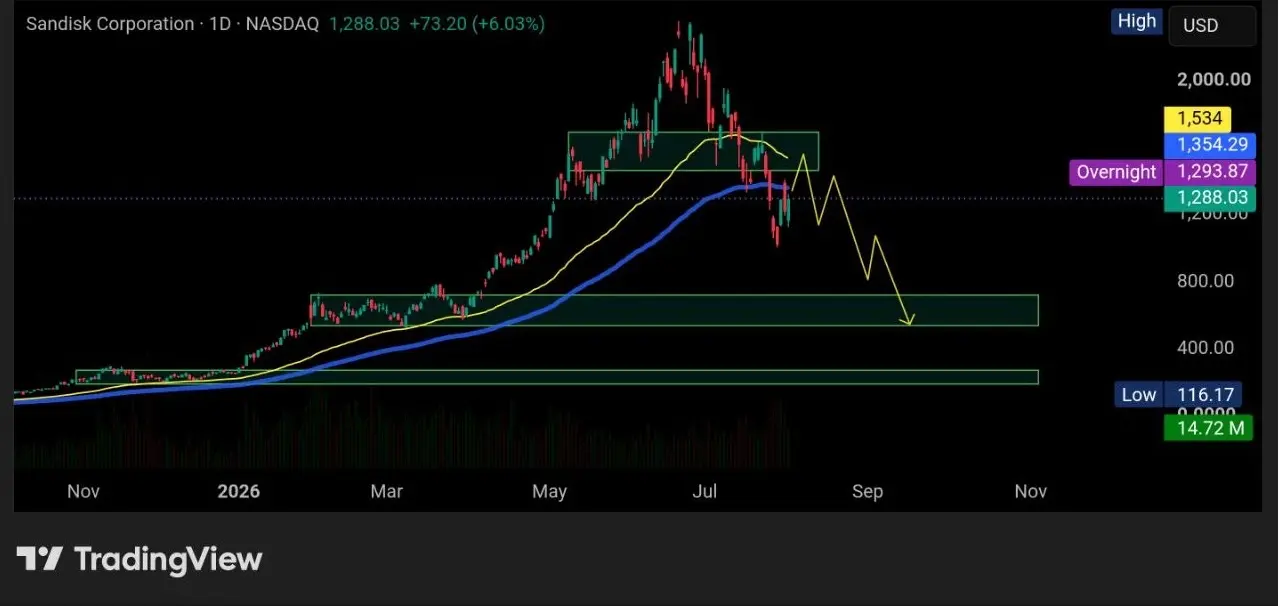Viewport: 1280px width, 606px height.
Task: Select the green 1,288.03 price axis tag
Action: click(x=1212, y=198)
